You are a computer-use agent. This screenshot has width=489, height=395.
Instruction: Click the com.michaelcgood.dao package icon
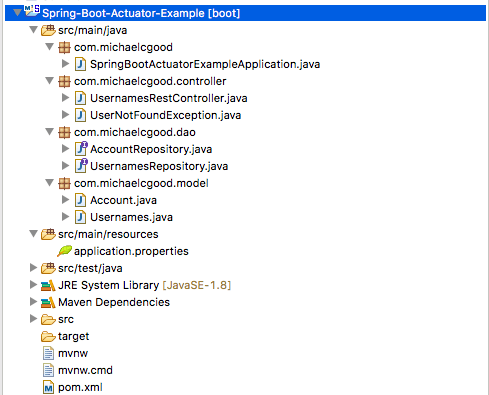click(64, 132)
